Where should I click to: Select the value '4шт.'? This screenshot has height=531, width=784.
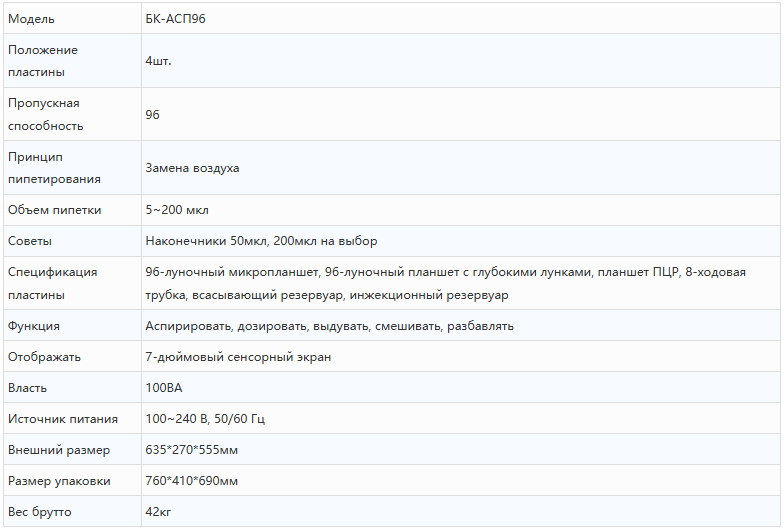[x=157, y=61]
